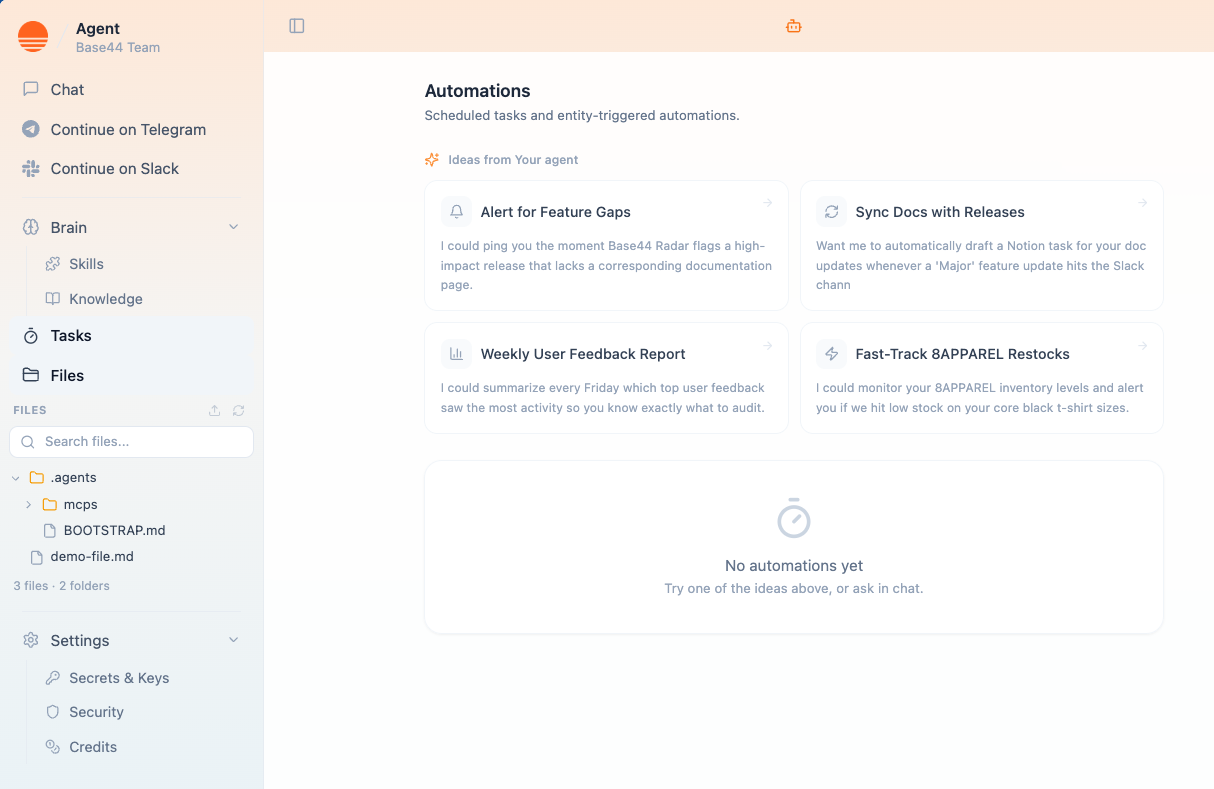The width and height of the screenshot is (1214, 789).
Task: Click the sync icon on Sync Docs with Releases
Action: pos(831,211)
